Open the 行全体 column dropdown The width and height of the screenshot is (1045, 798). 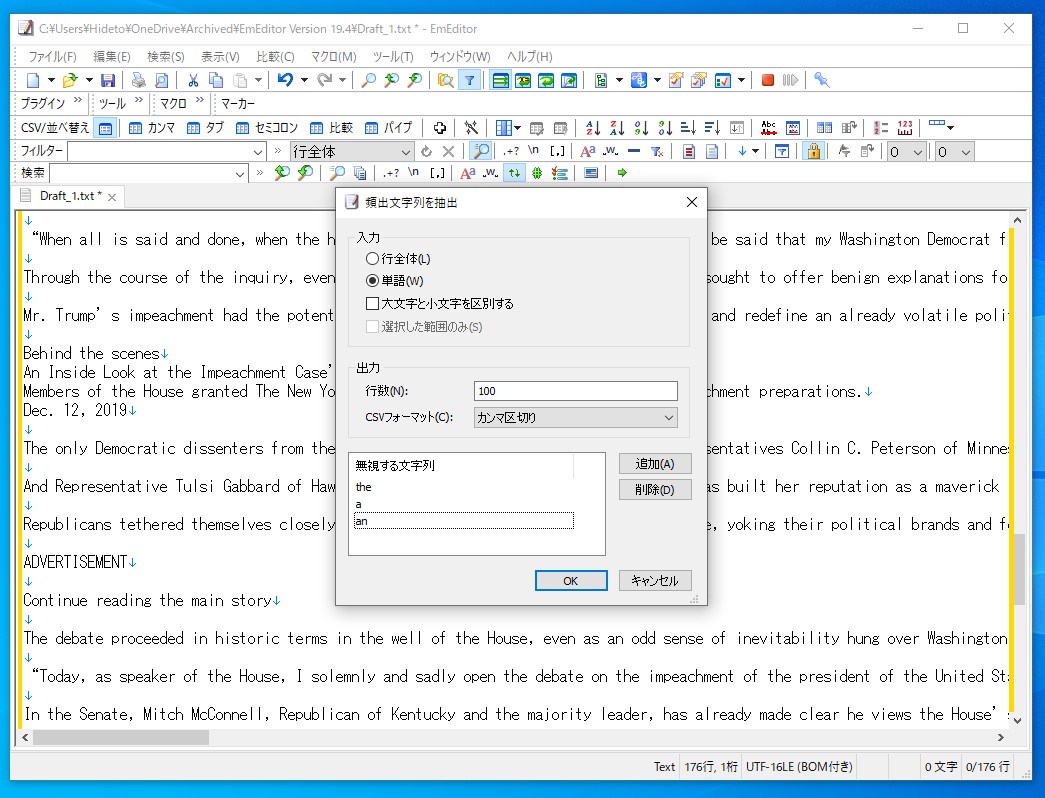405,152
